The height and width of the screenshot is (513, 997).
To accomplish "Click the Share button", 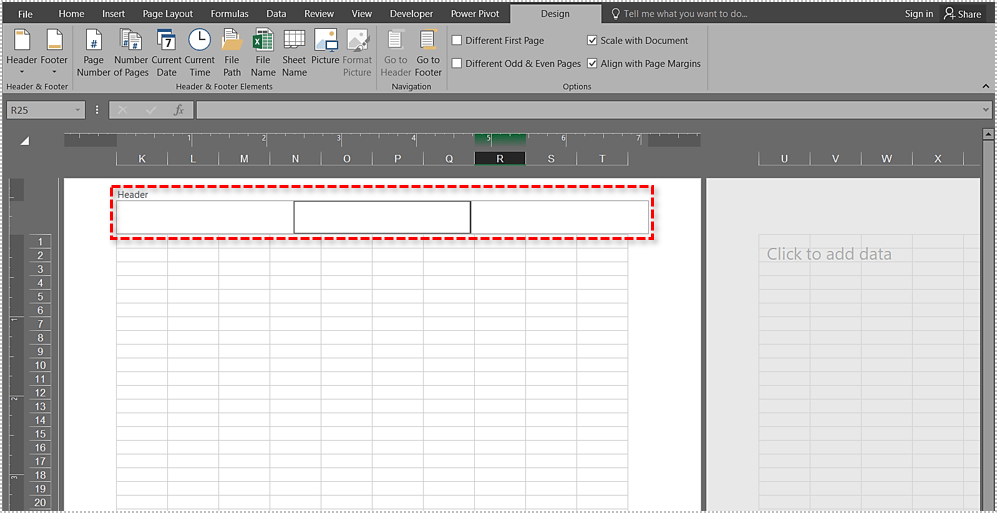I will pos(962,14).
